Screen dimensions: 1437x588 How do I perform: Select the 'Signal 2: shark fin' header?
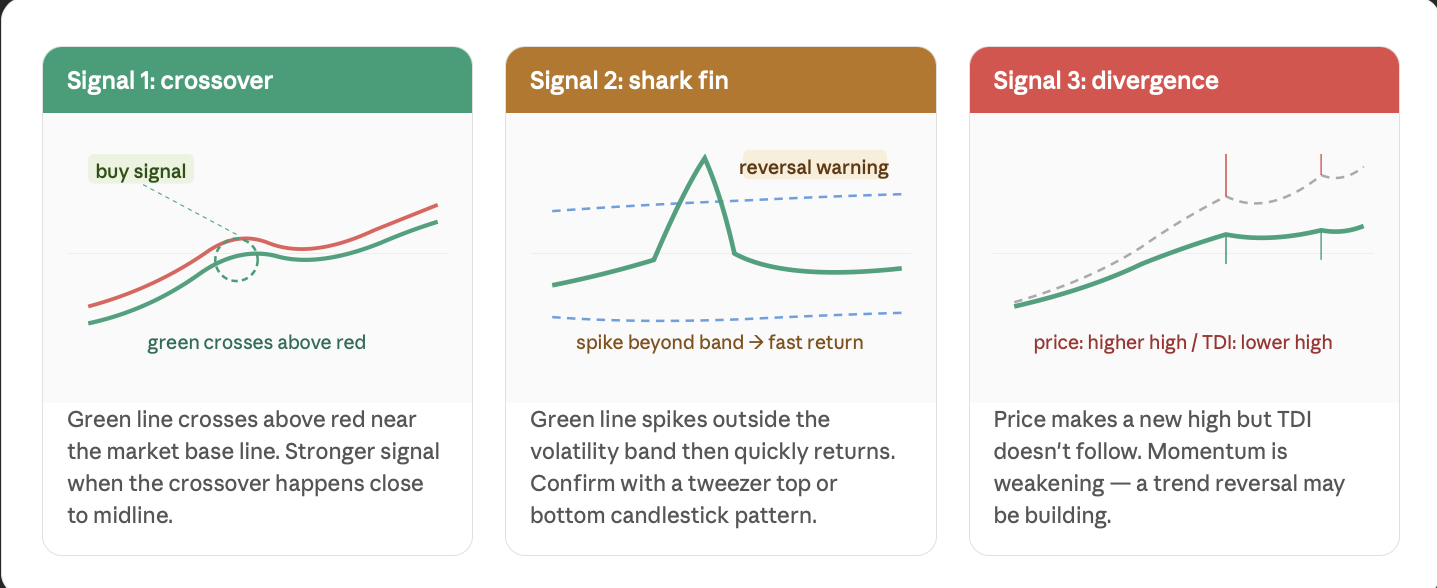pos(721,80)
